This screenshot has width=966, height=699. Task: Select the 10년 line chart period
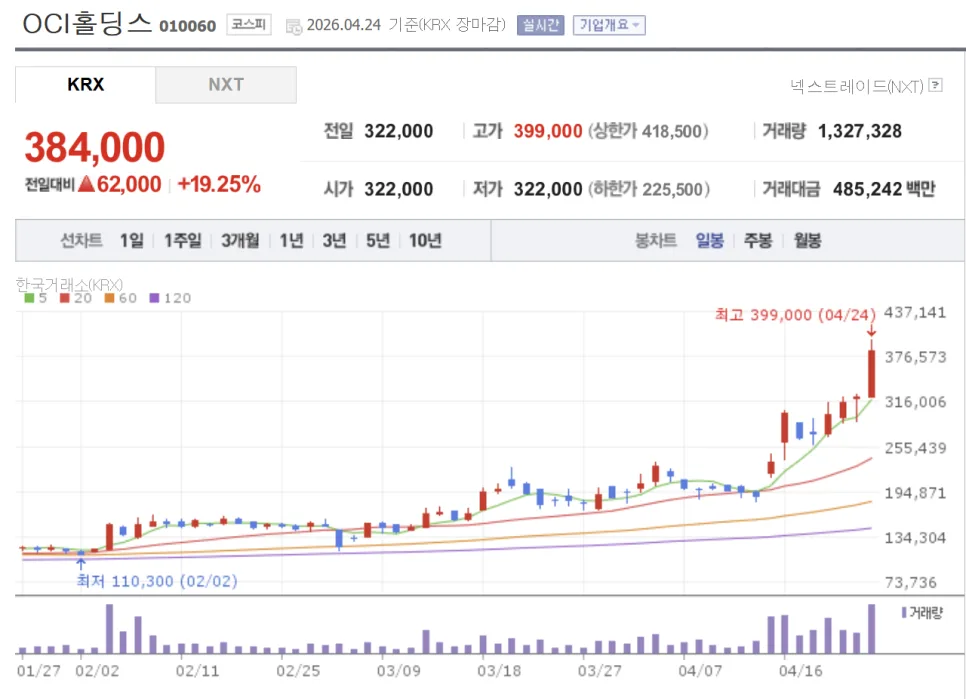pos(425,240)
